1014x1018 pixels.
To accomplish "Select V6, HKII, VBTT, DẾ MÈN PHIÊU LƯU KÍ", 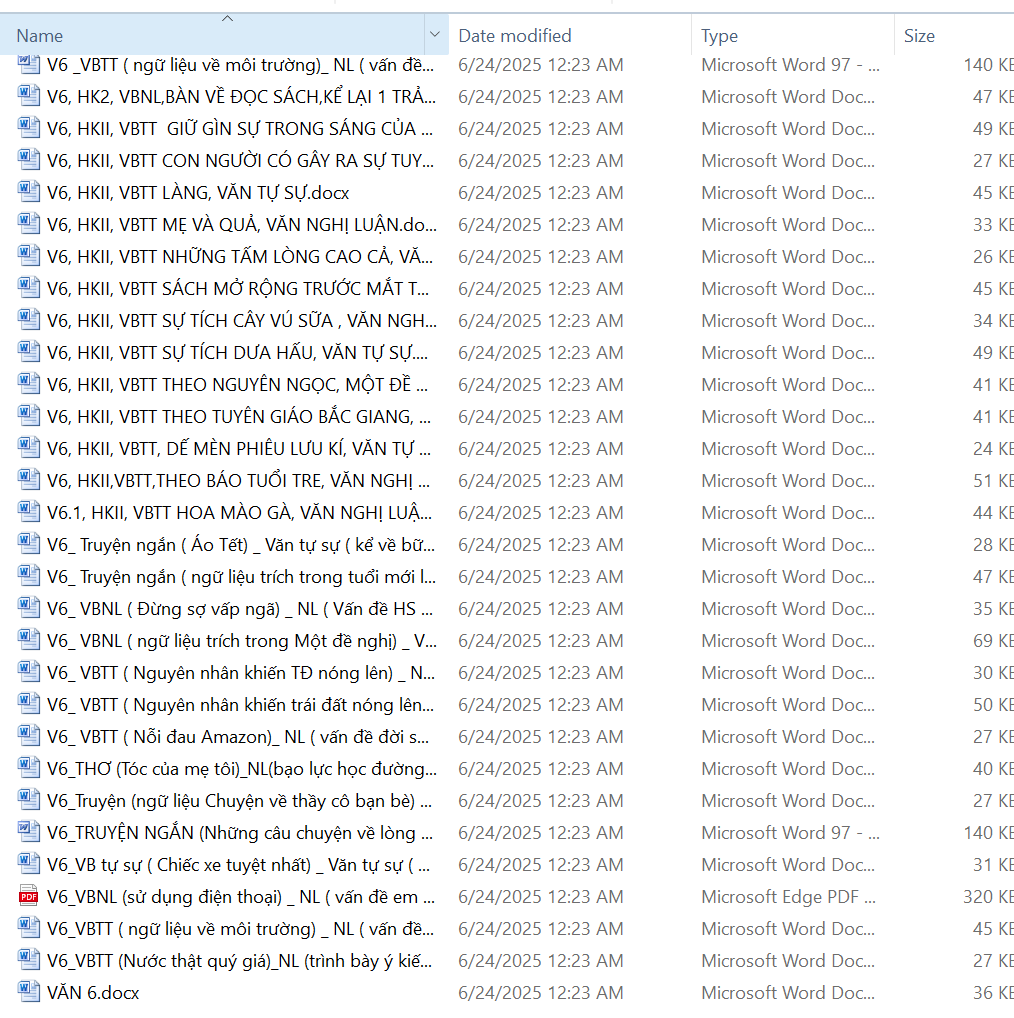I will tap(239, 449).
